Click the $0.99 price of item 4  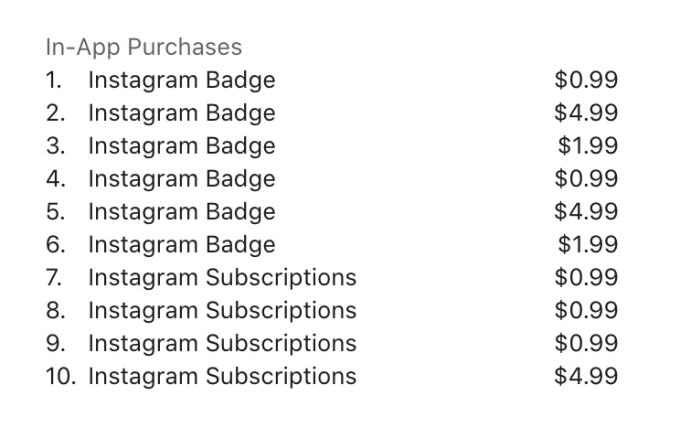pyautogui.click(x=586, y=179)
